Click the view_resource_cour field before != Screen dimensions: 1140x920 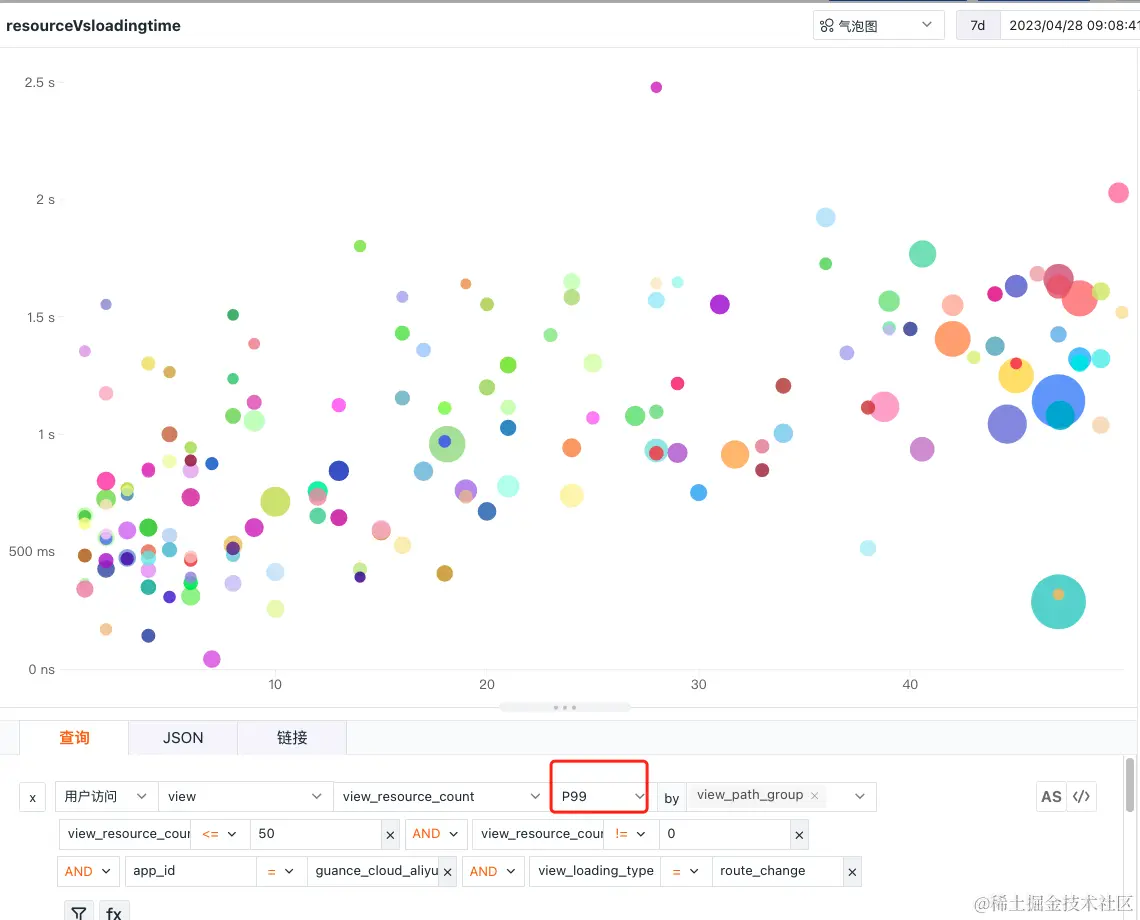[x=538, y=834]
